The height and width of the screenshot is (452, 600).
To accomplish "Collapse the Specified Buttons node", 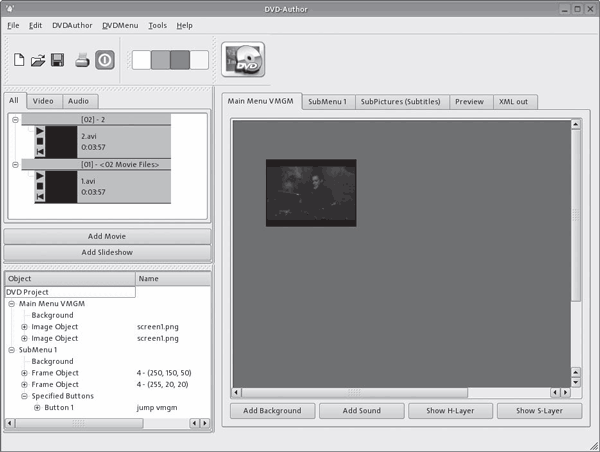I will 24,396.
